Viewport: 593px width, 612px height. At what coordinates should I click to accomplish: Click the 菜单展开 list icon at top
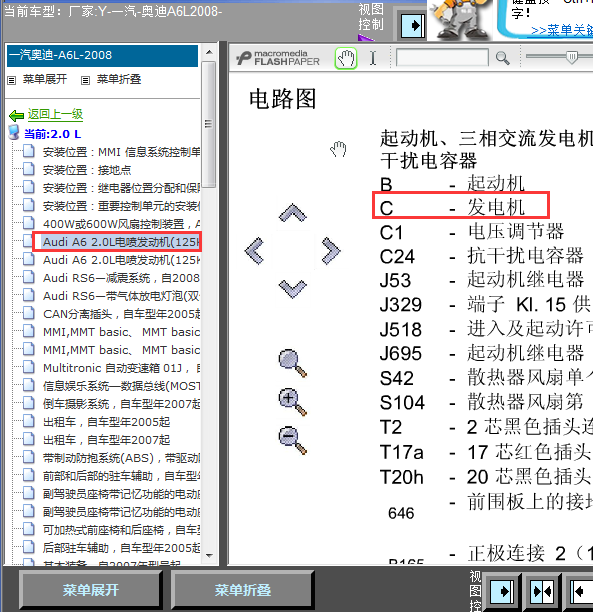(x=12, y=80)
